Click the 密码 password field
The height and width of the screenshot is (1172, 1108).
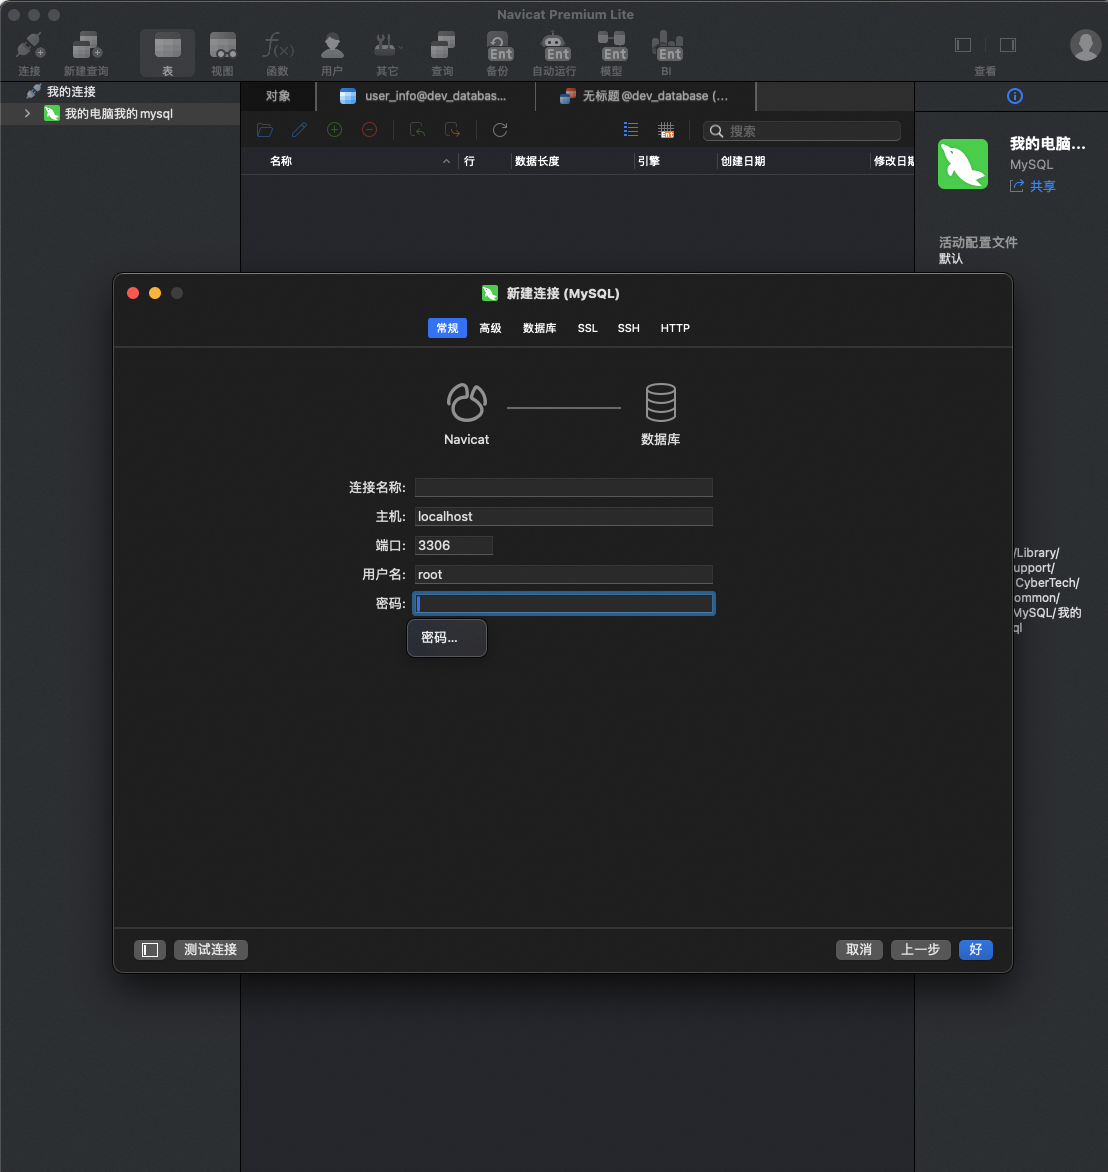[564, 603]
